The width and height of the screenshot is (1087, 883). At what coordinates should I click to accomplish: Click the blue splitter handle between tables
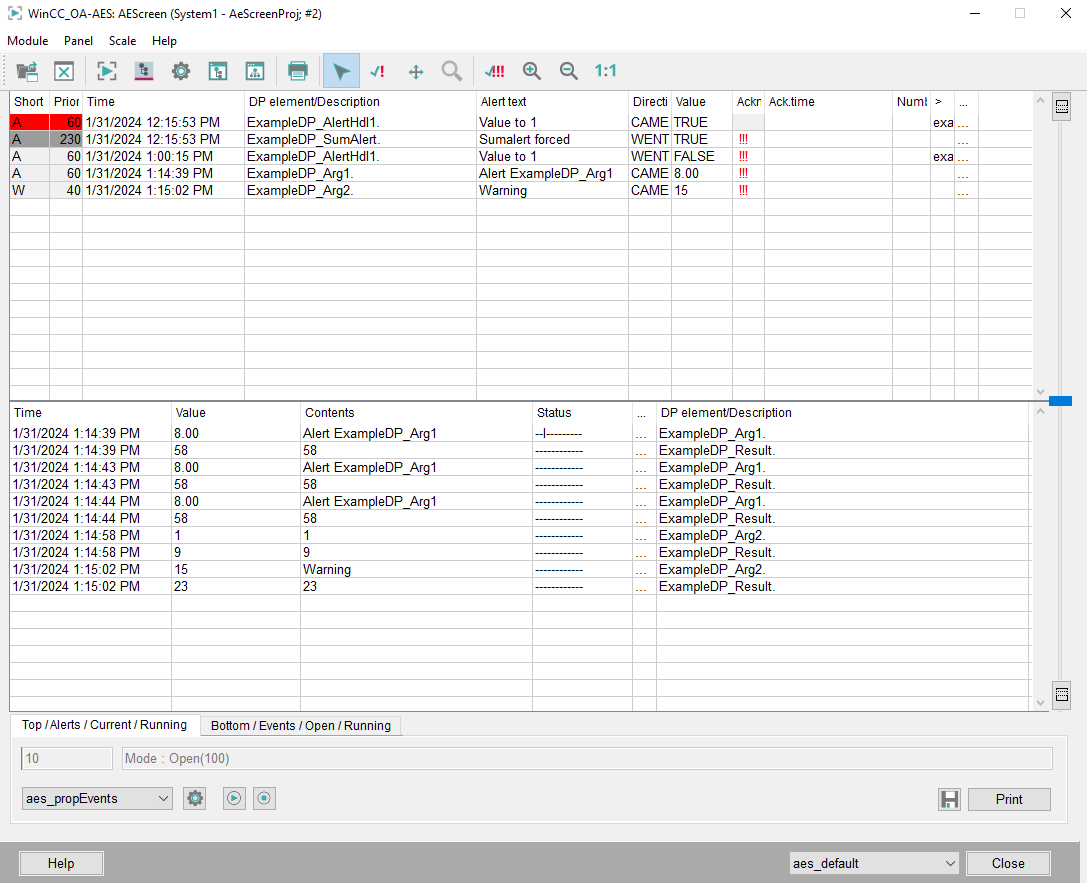tap(1060, 401)
